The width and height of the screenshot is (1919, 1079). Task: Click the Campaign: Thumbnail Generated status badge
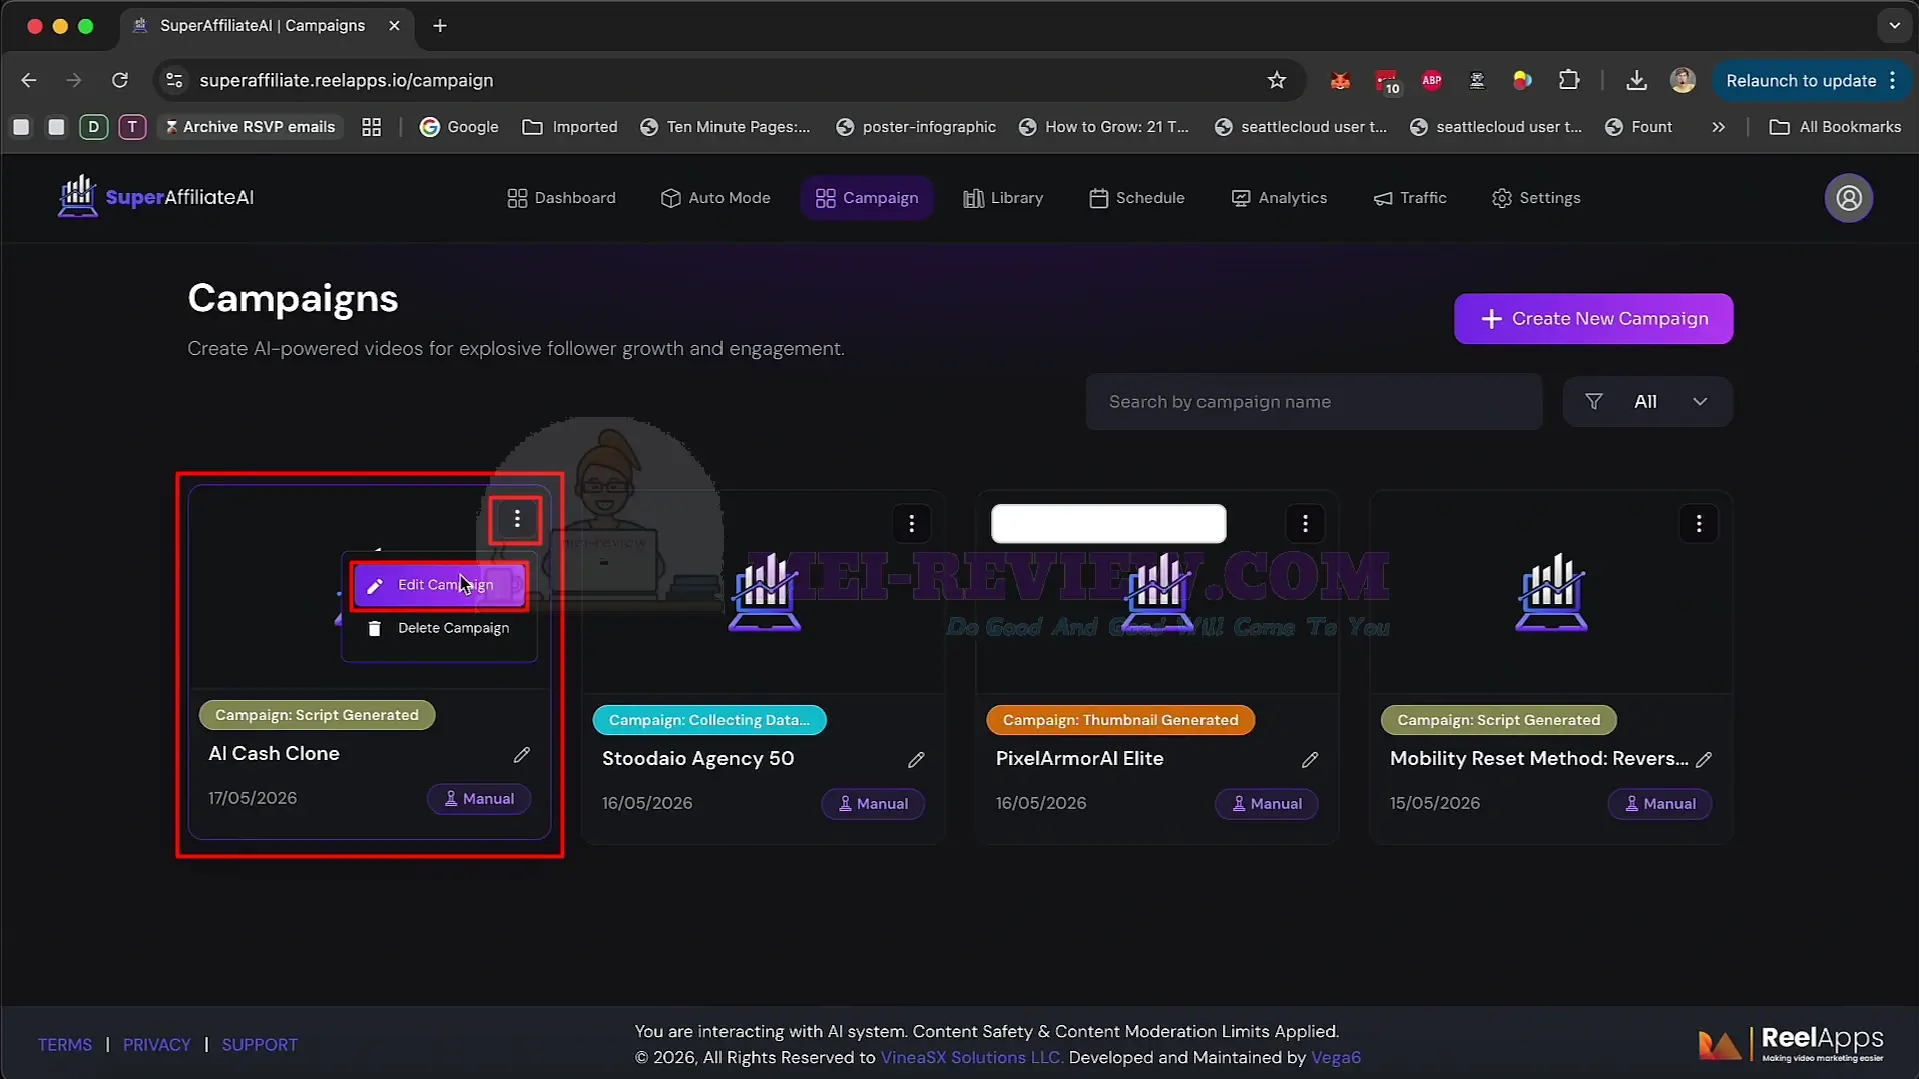(1120, 720)
